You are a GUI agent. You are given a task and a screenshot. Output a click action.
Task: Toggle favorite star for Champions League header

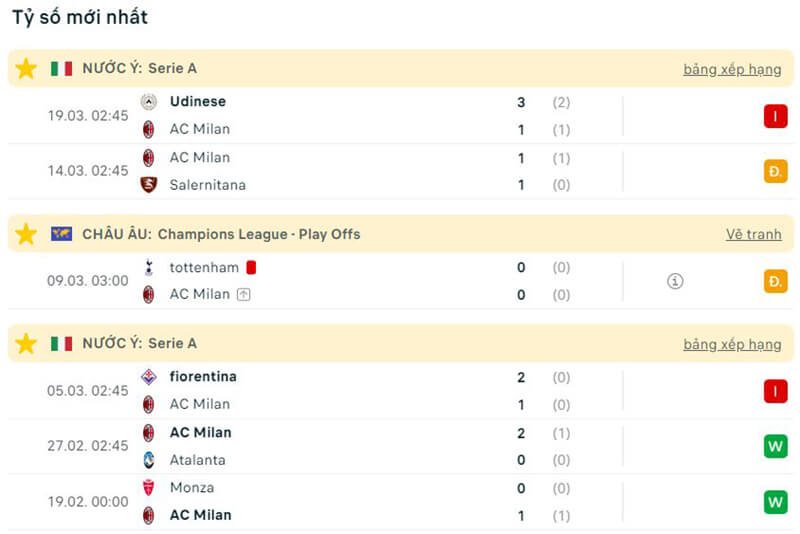pos(26,234)
